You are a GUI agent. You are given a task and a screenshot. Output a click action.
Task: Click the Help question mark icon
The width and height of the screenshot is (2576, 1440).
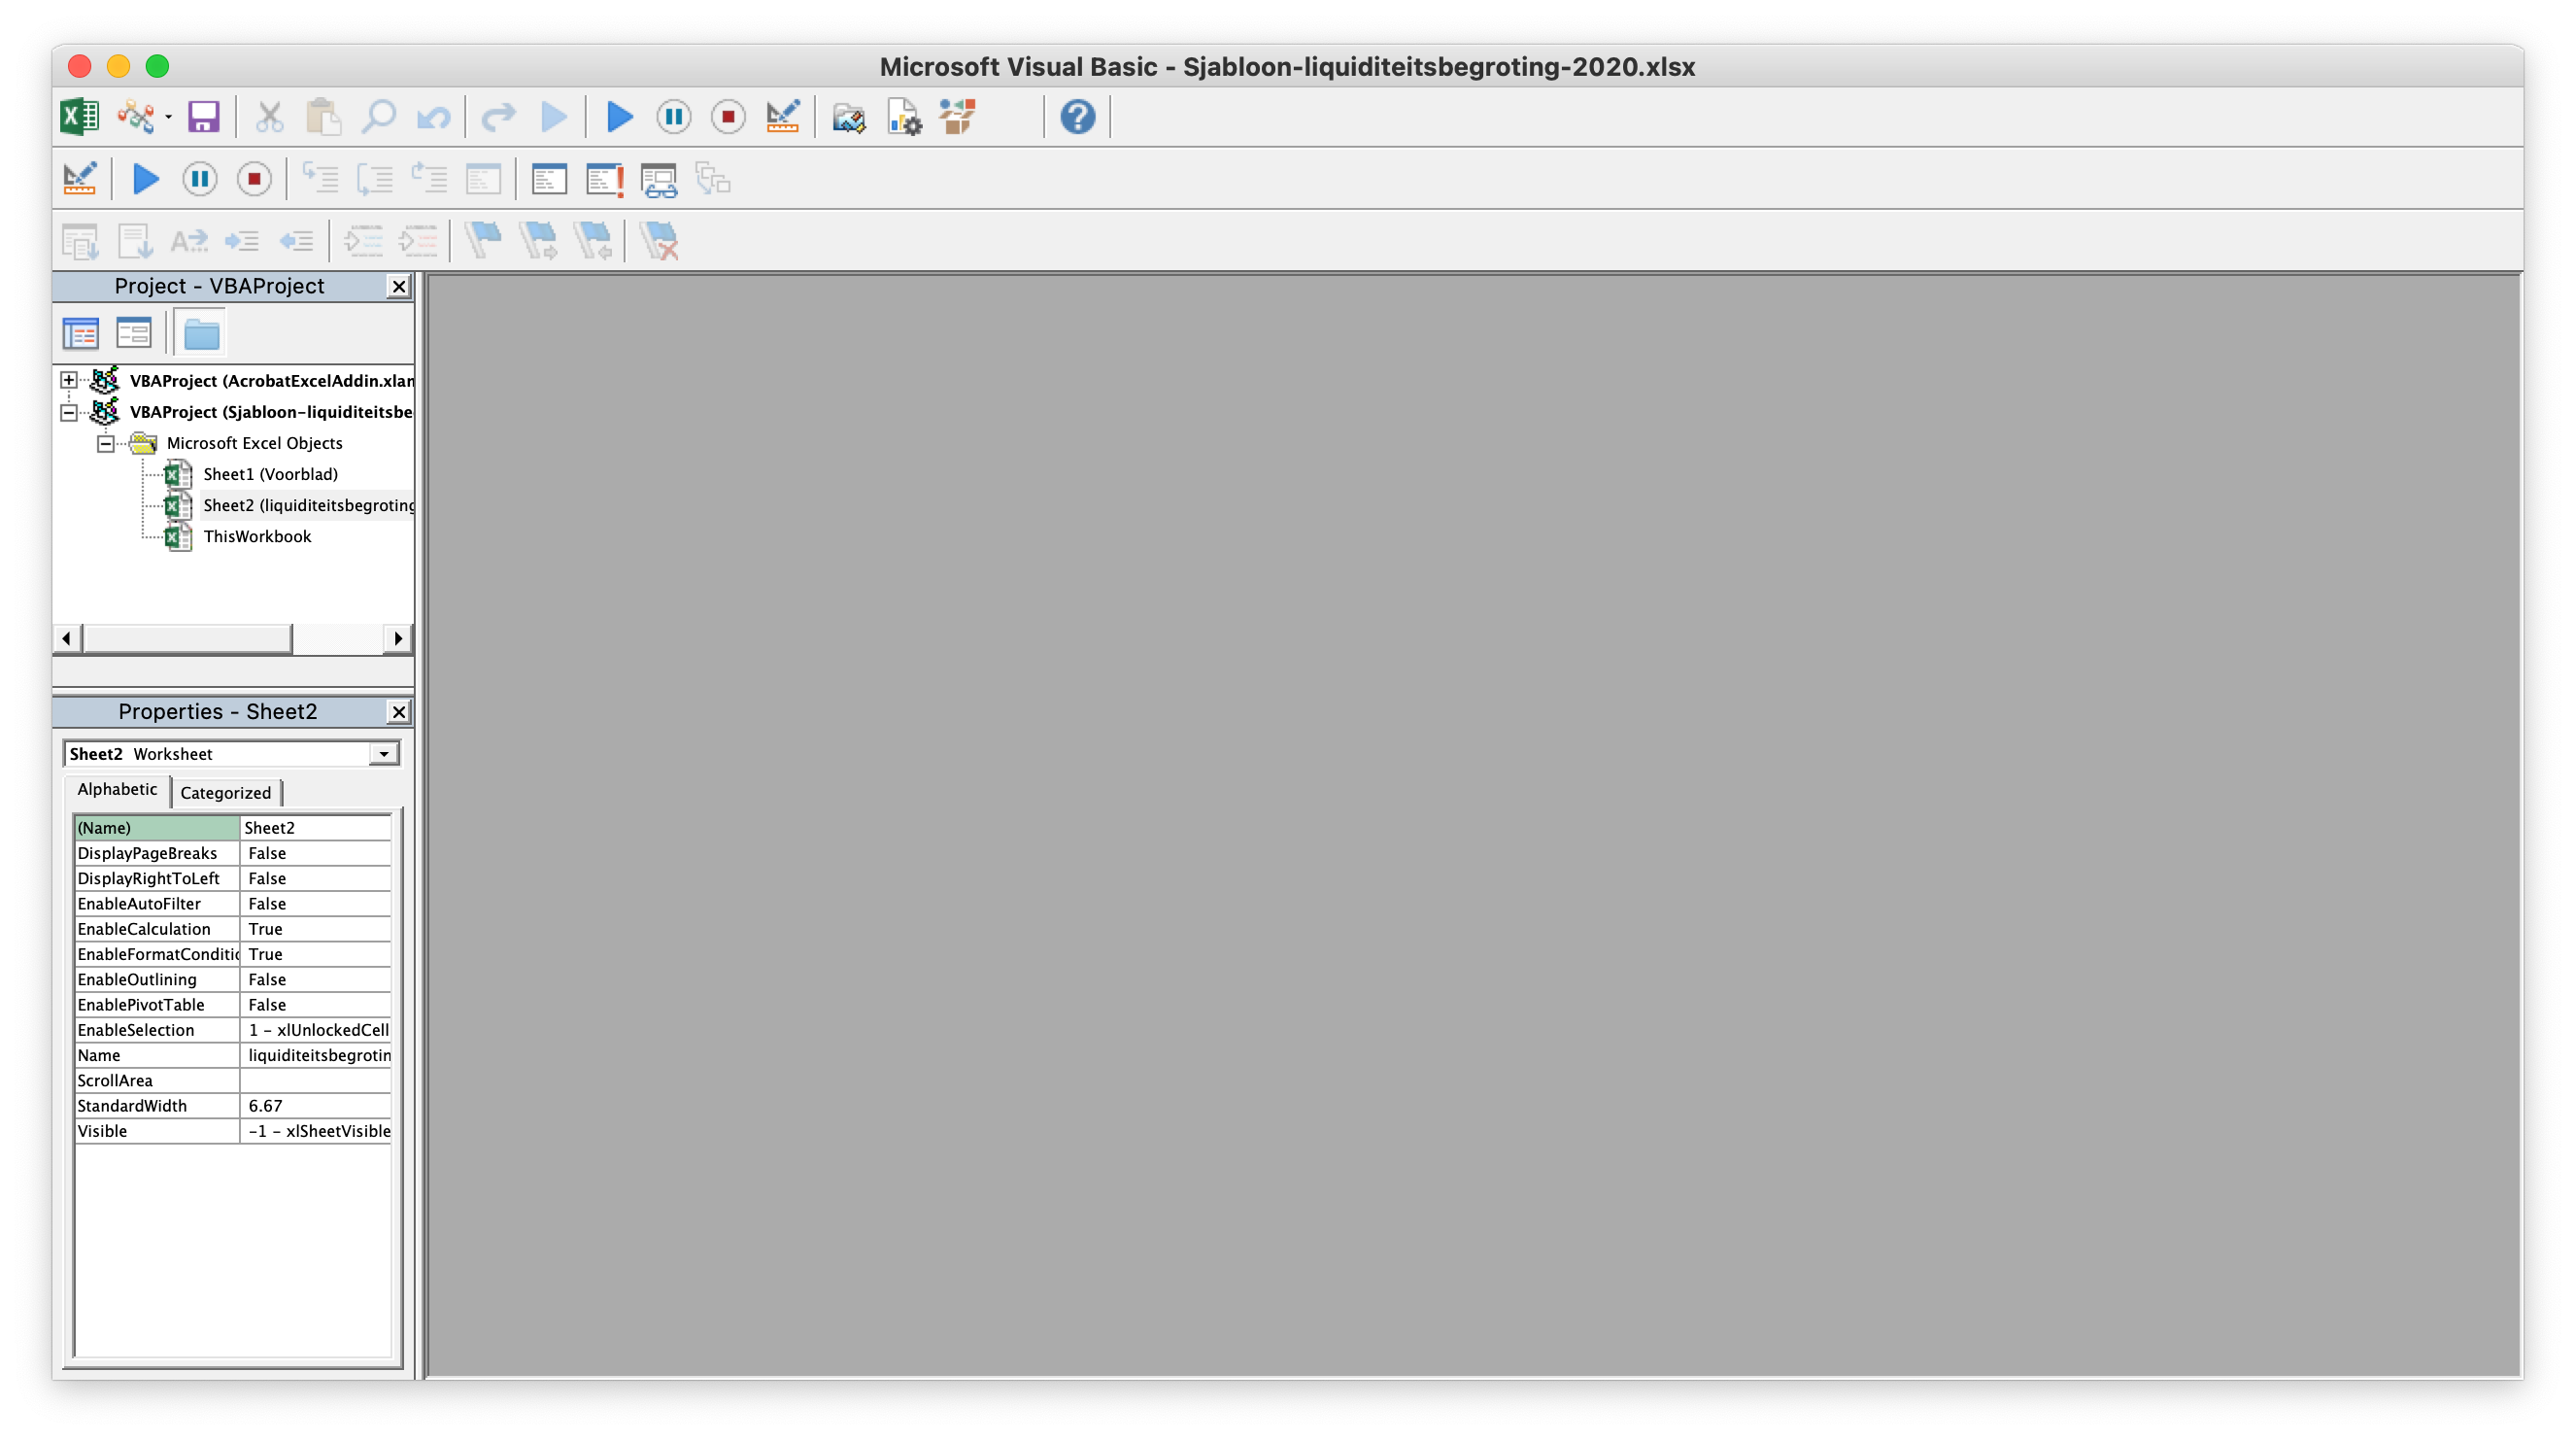[x=1077, y=117]
